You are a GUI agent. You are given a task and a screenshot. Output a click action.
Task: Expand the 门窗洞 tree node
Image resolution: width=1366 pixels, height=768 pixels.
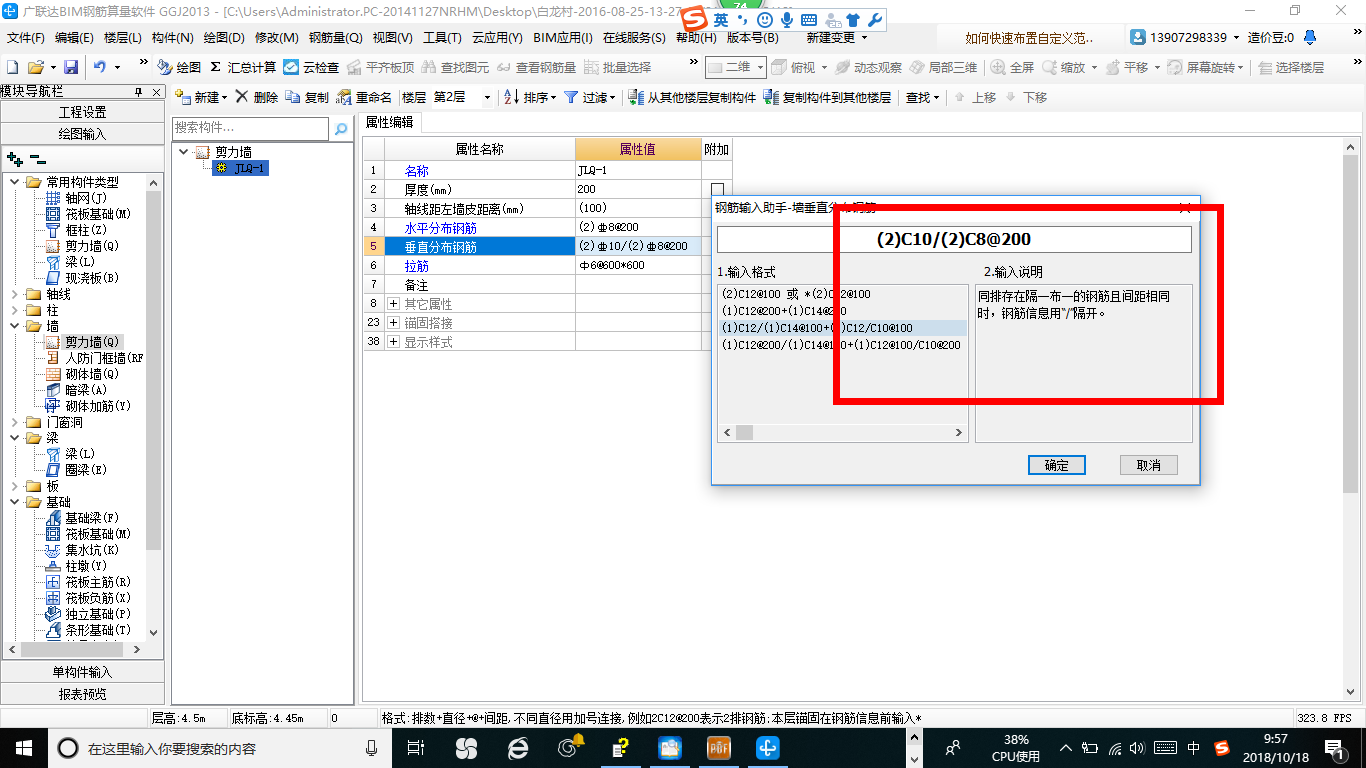(x=15, y=422)
